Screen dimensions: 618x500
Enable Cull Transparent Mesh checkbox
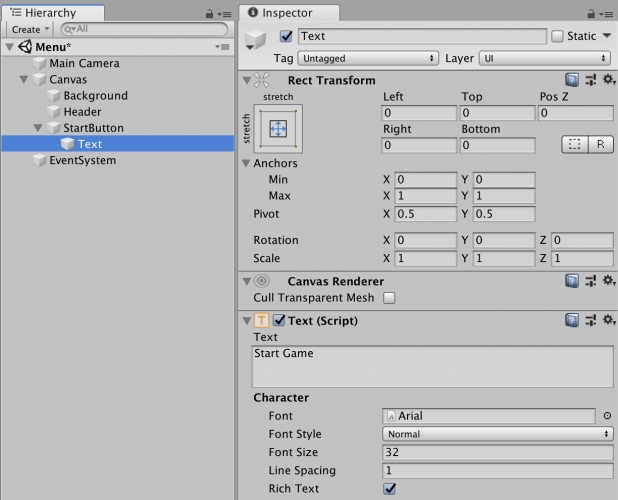[x=389, y=298]
